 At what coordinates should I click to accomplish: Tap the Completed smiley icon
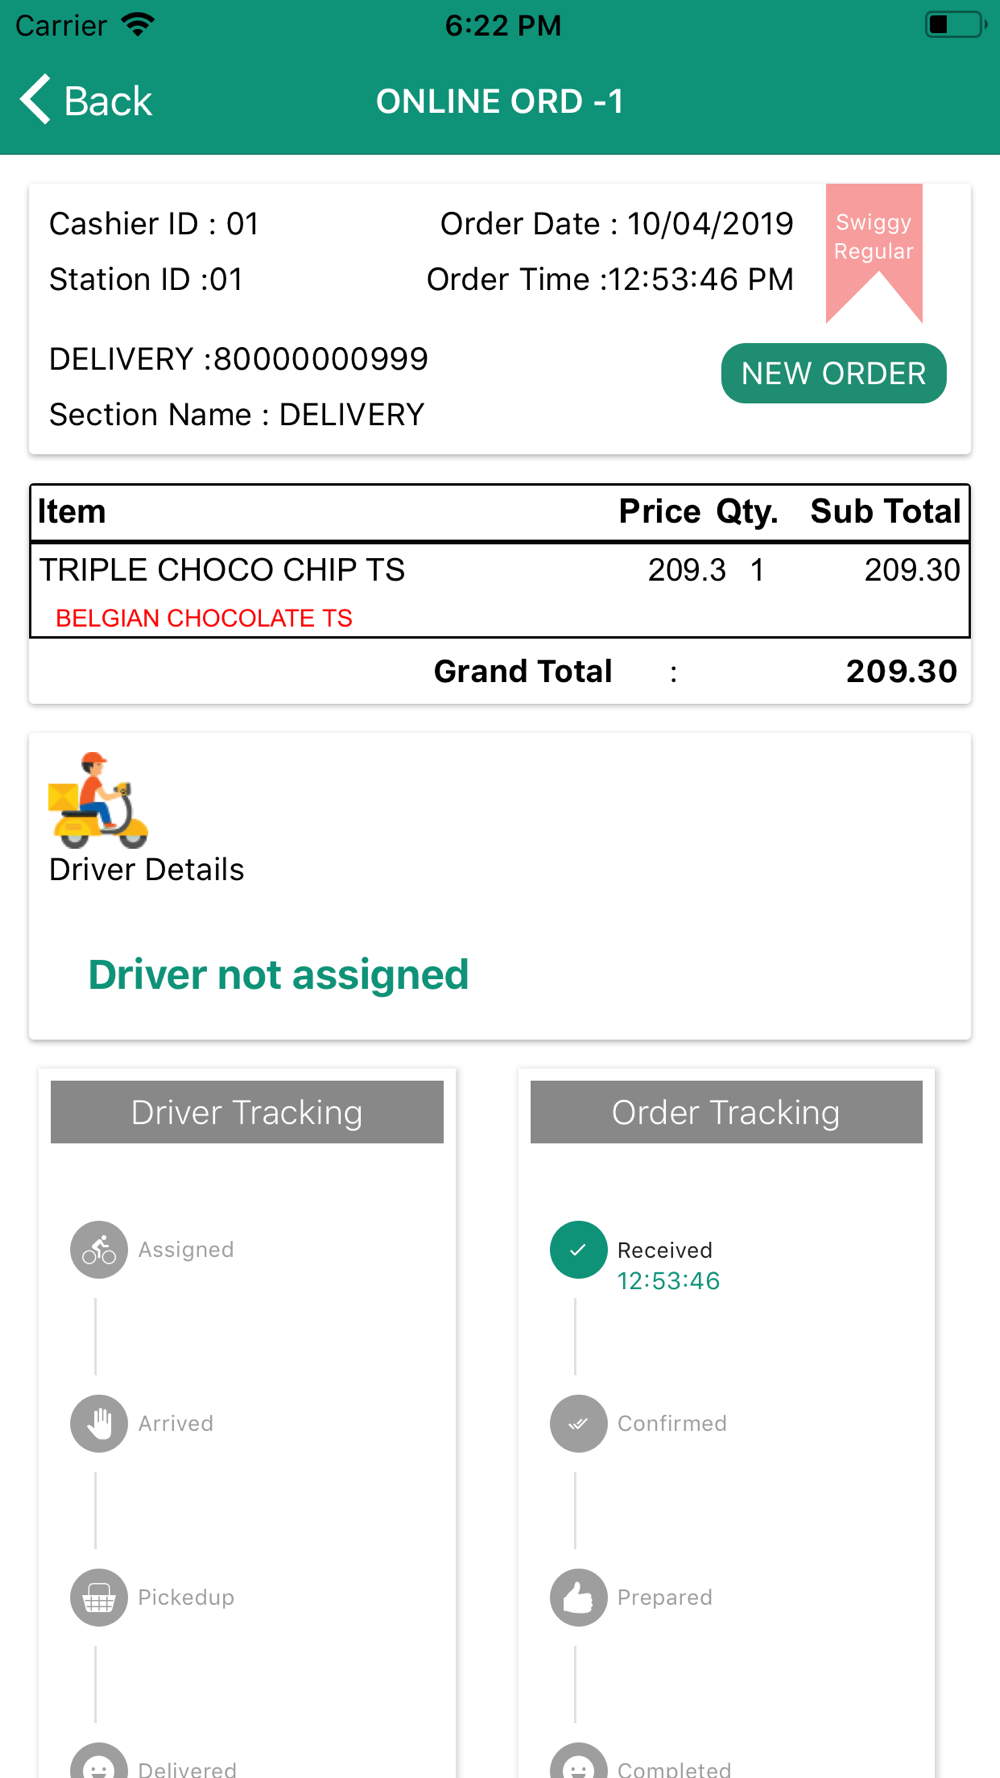pyautogui.click(x=578, y=1761)
